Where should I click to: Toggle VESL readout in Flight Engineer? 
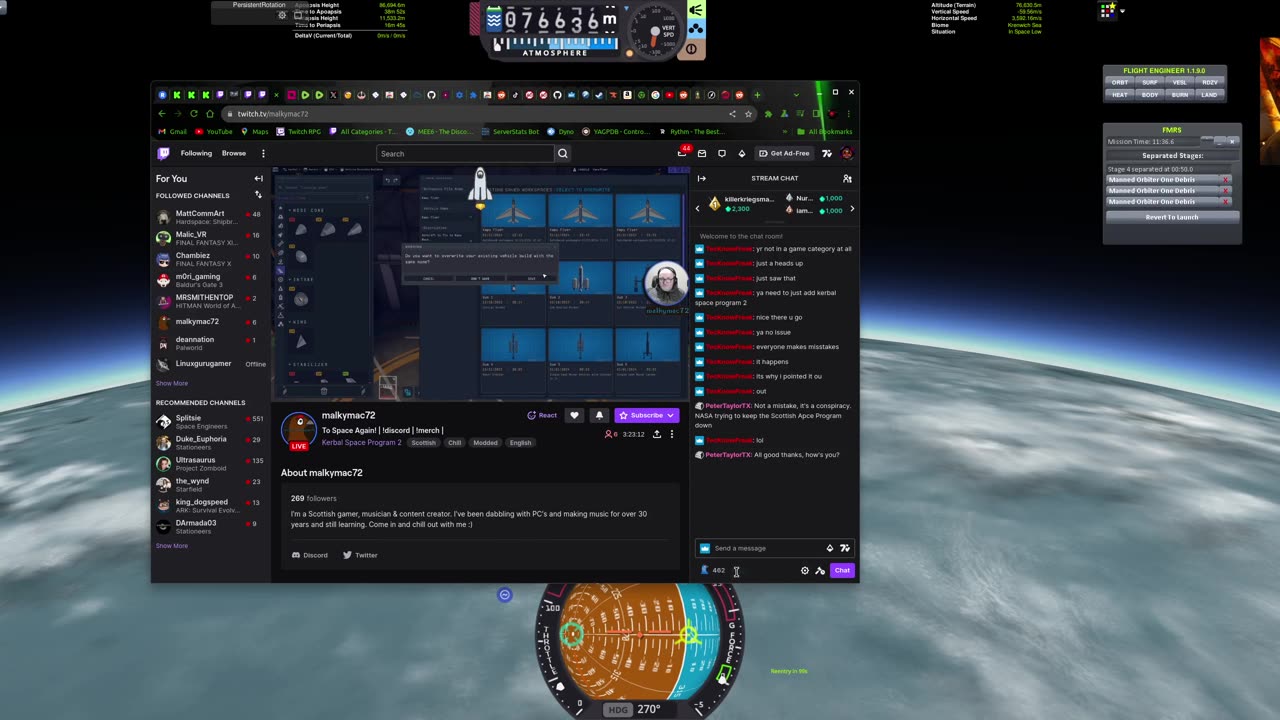[1180, 82]
